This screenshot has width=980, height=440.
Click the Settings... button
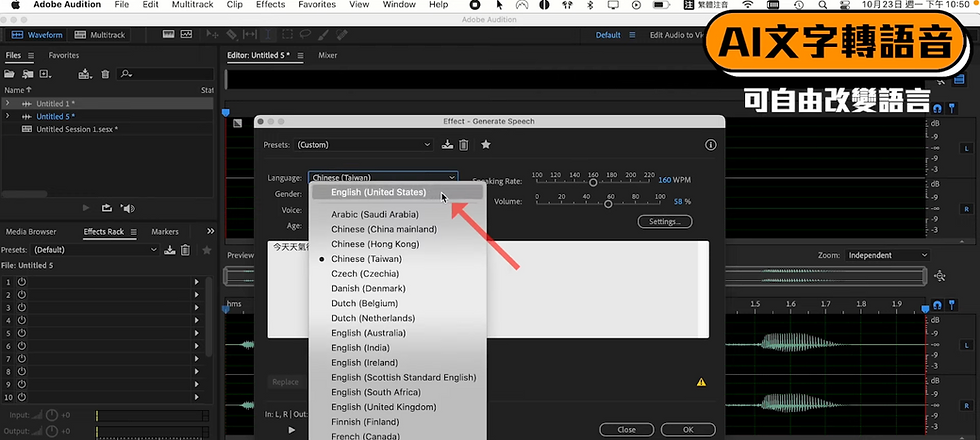(x=665, y=222)
